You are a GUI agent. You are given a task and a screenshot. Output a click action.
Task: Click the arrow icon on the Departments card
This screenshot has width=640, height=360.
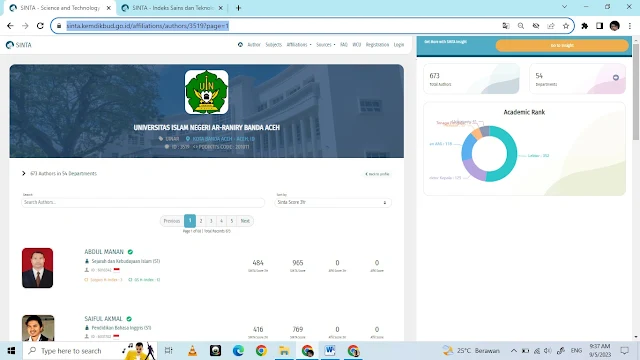(x=616, y=78)
